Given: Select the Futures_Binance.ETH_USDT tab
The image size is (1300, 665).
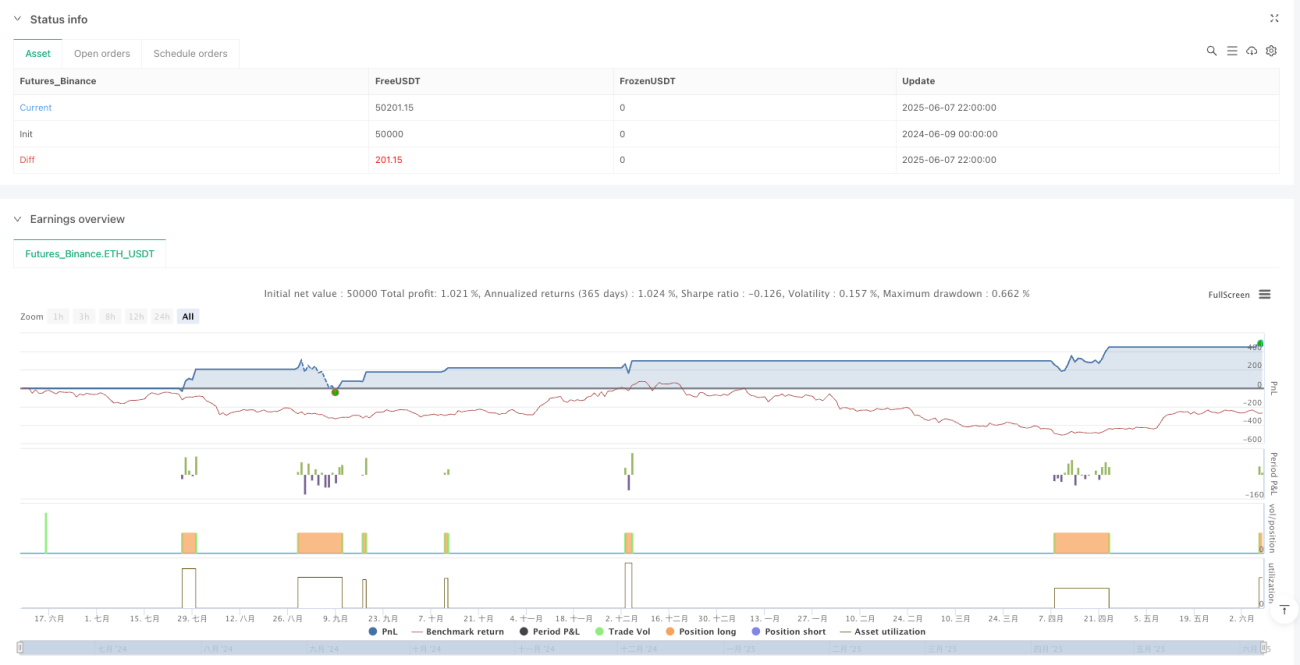Looking at the screenshot, I should pos(90,254).
